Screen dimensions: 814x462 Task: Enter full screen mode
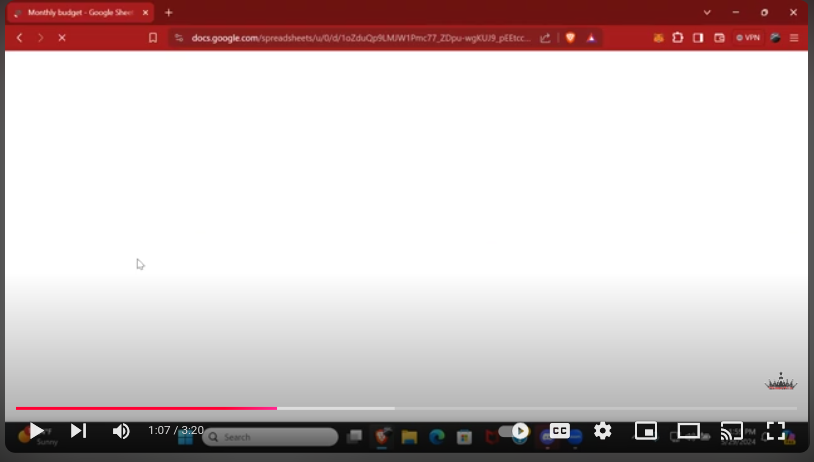coord(775,431)
